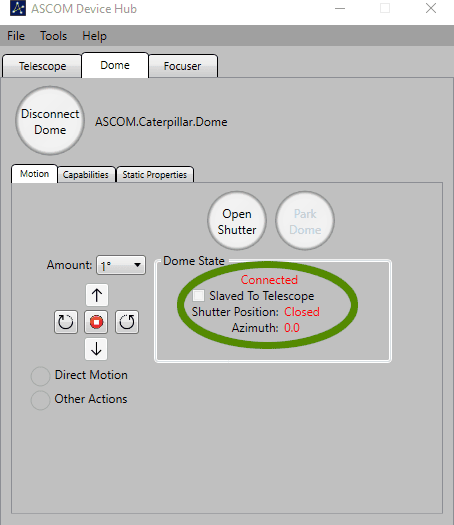Click the red Connected status text
454x525 pixels.
pos(269,280)
